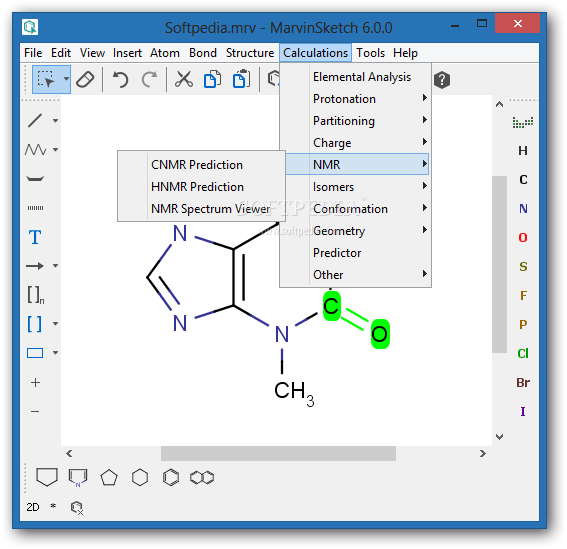Screen dimensions: 567x549
Task: Select the Eraser tool
Action: click(x=85, y=79)
